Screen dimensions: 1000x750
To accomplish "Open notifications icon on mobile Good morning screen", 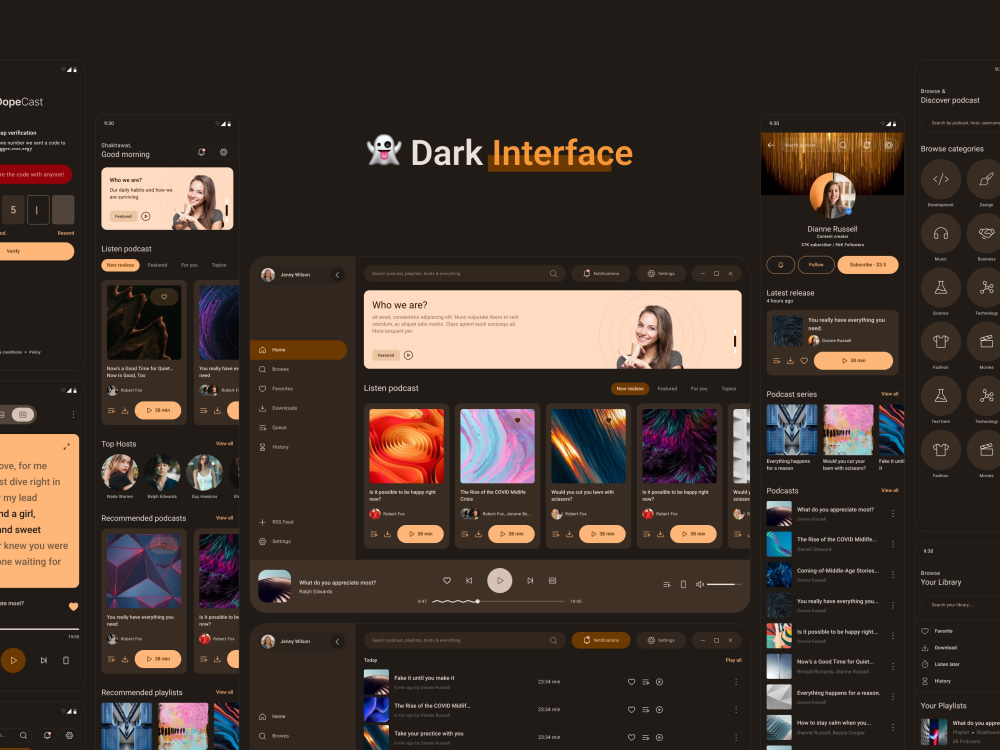I will (202, 152).
